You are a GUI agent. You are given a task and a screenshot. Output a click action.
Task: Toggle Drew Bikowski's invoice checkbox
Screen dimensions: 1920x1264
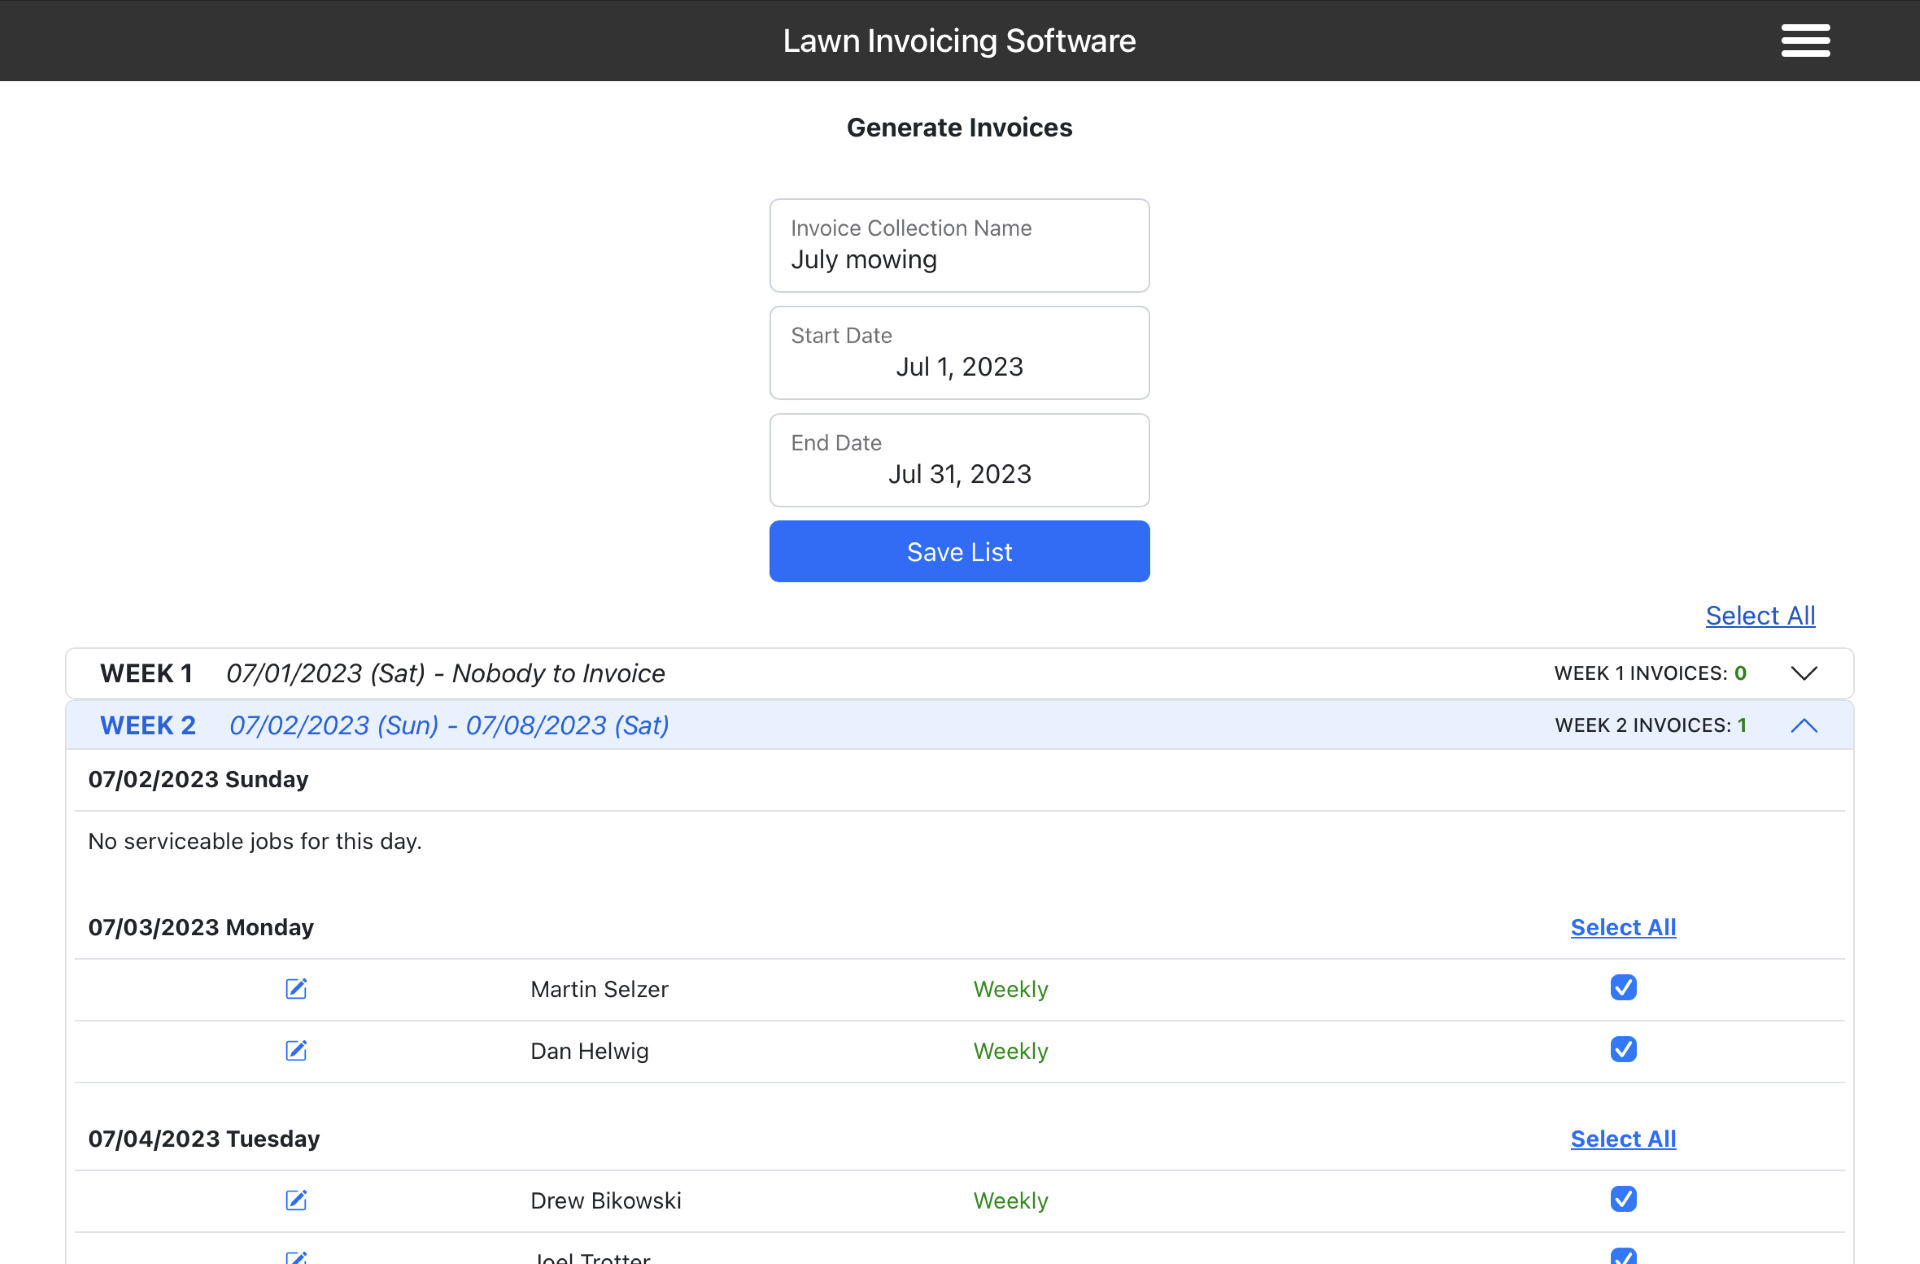pos(1623,1199)
